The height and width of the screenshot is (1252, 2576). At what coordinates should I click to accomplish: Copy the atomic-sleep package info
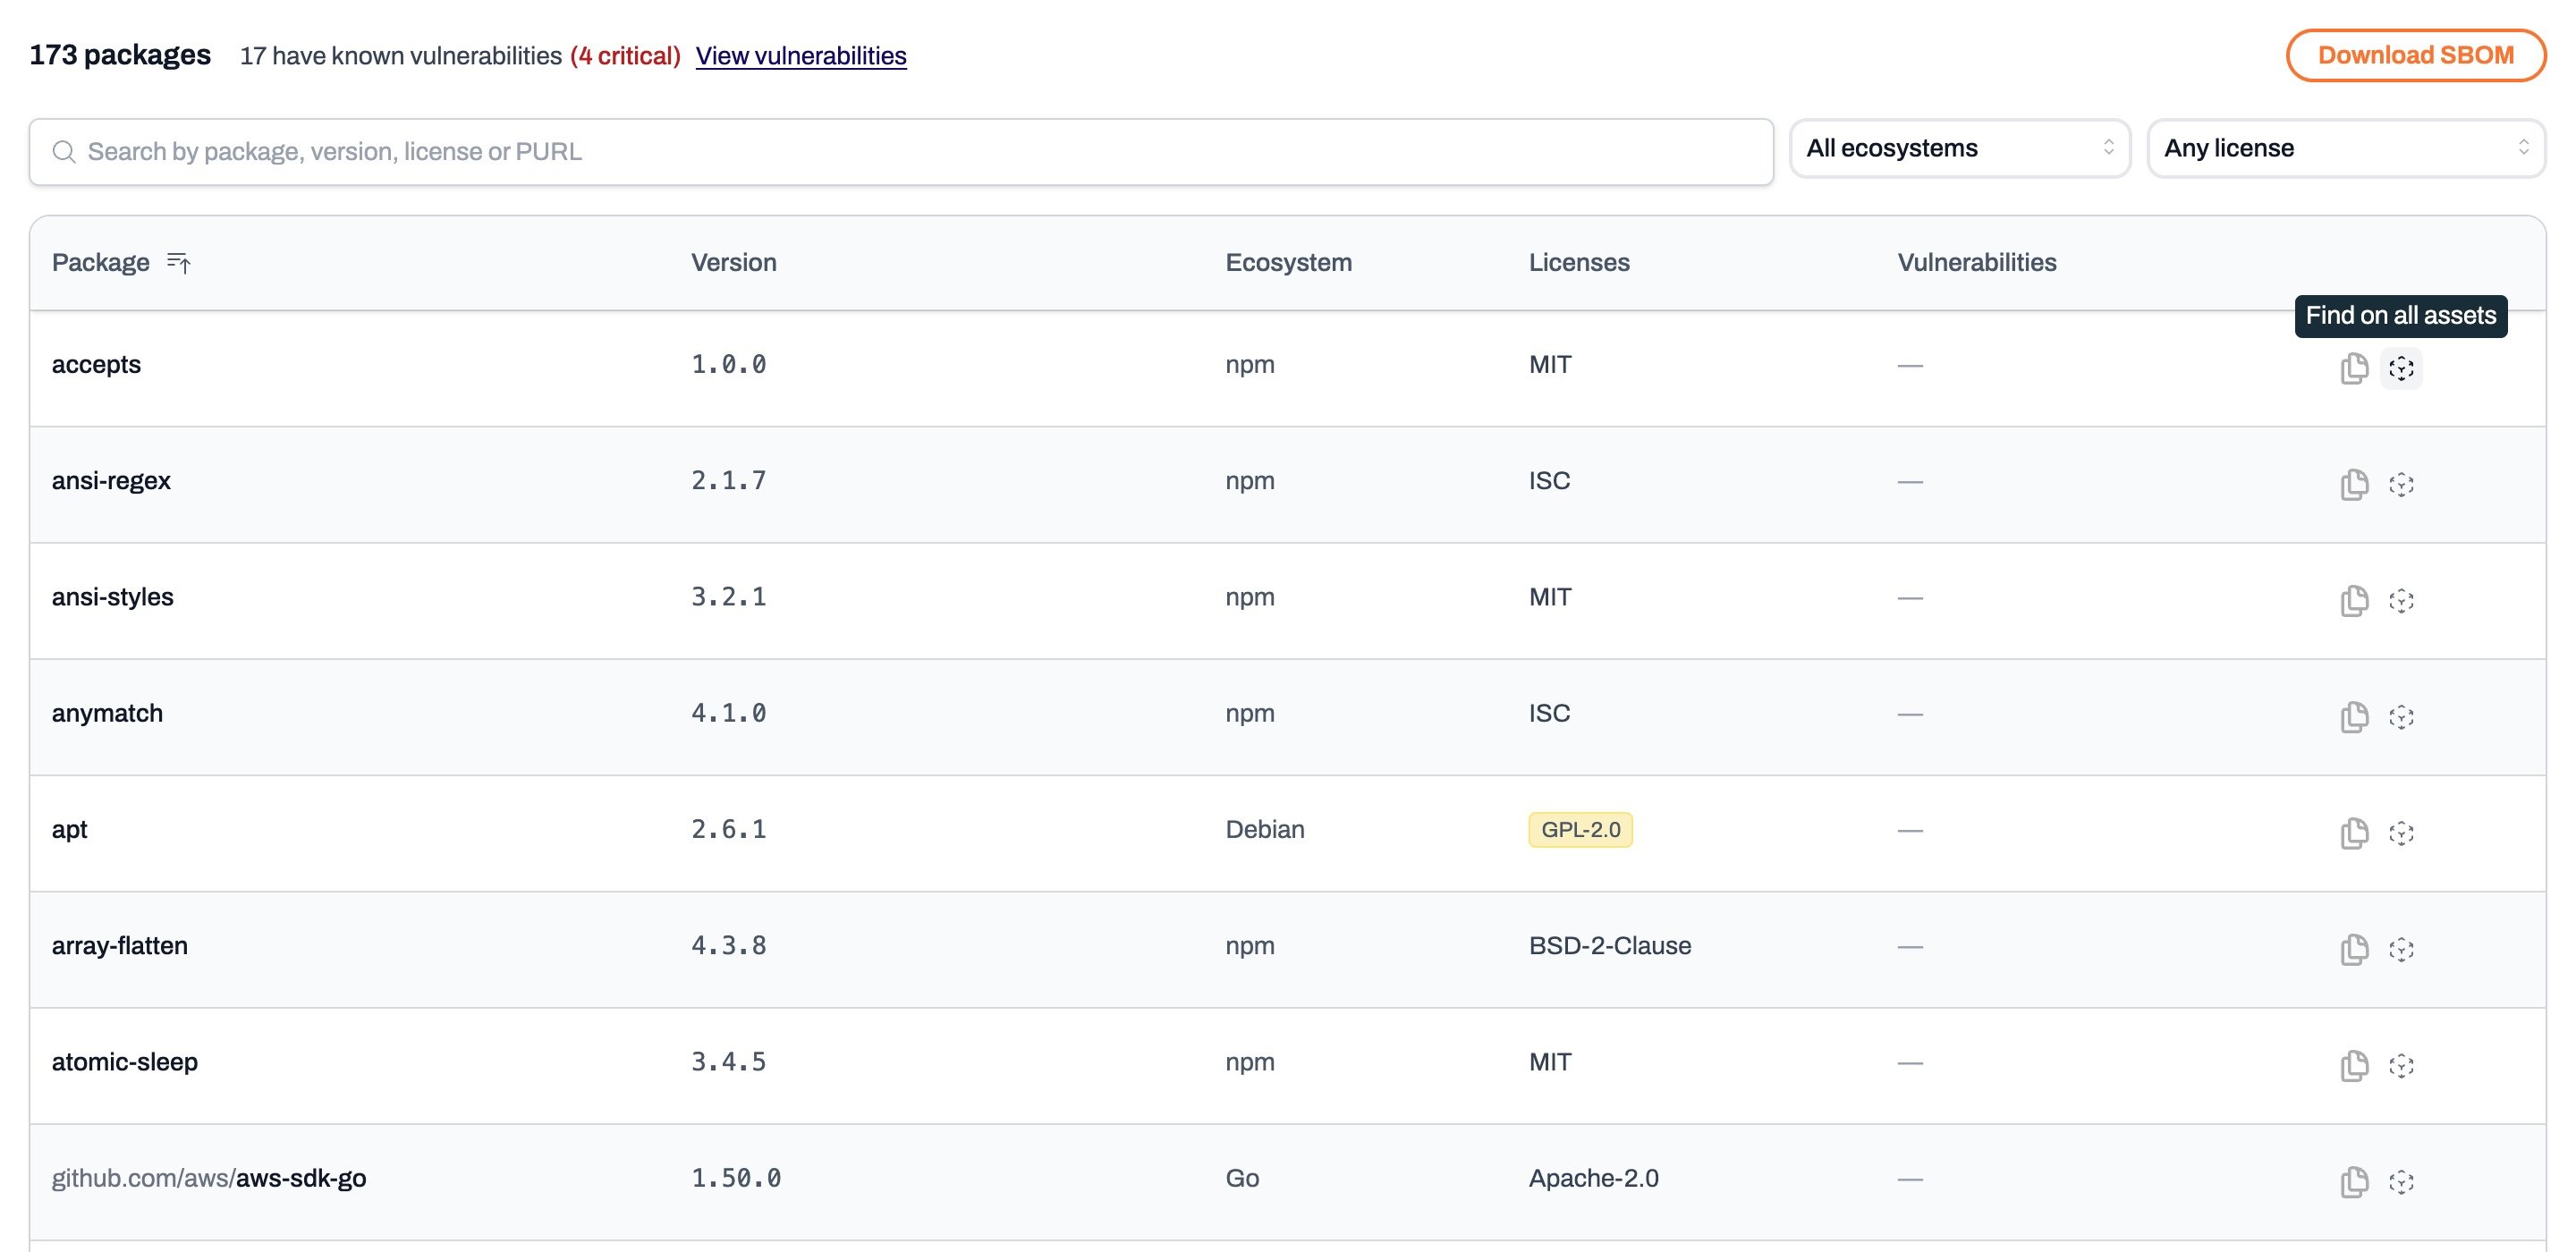(x=2354, y=1065)
